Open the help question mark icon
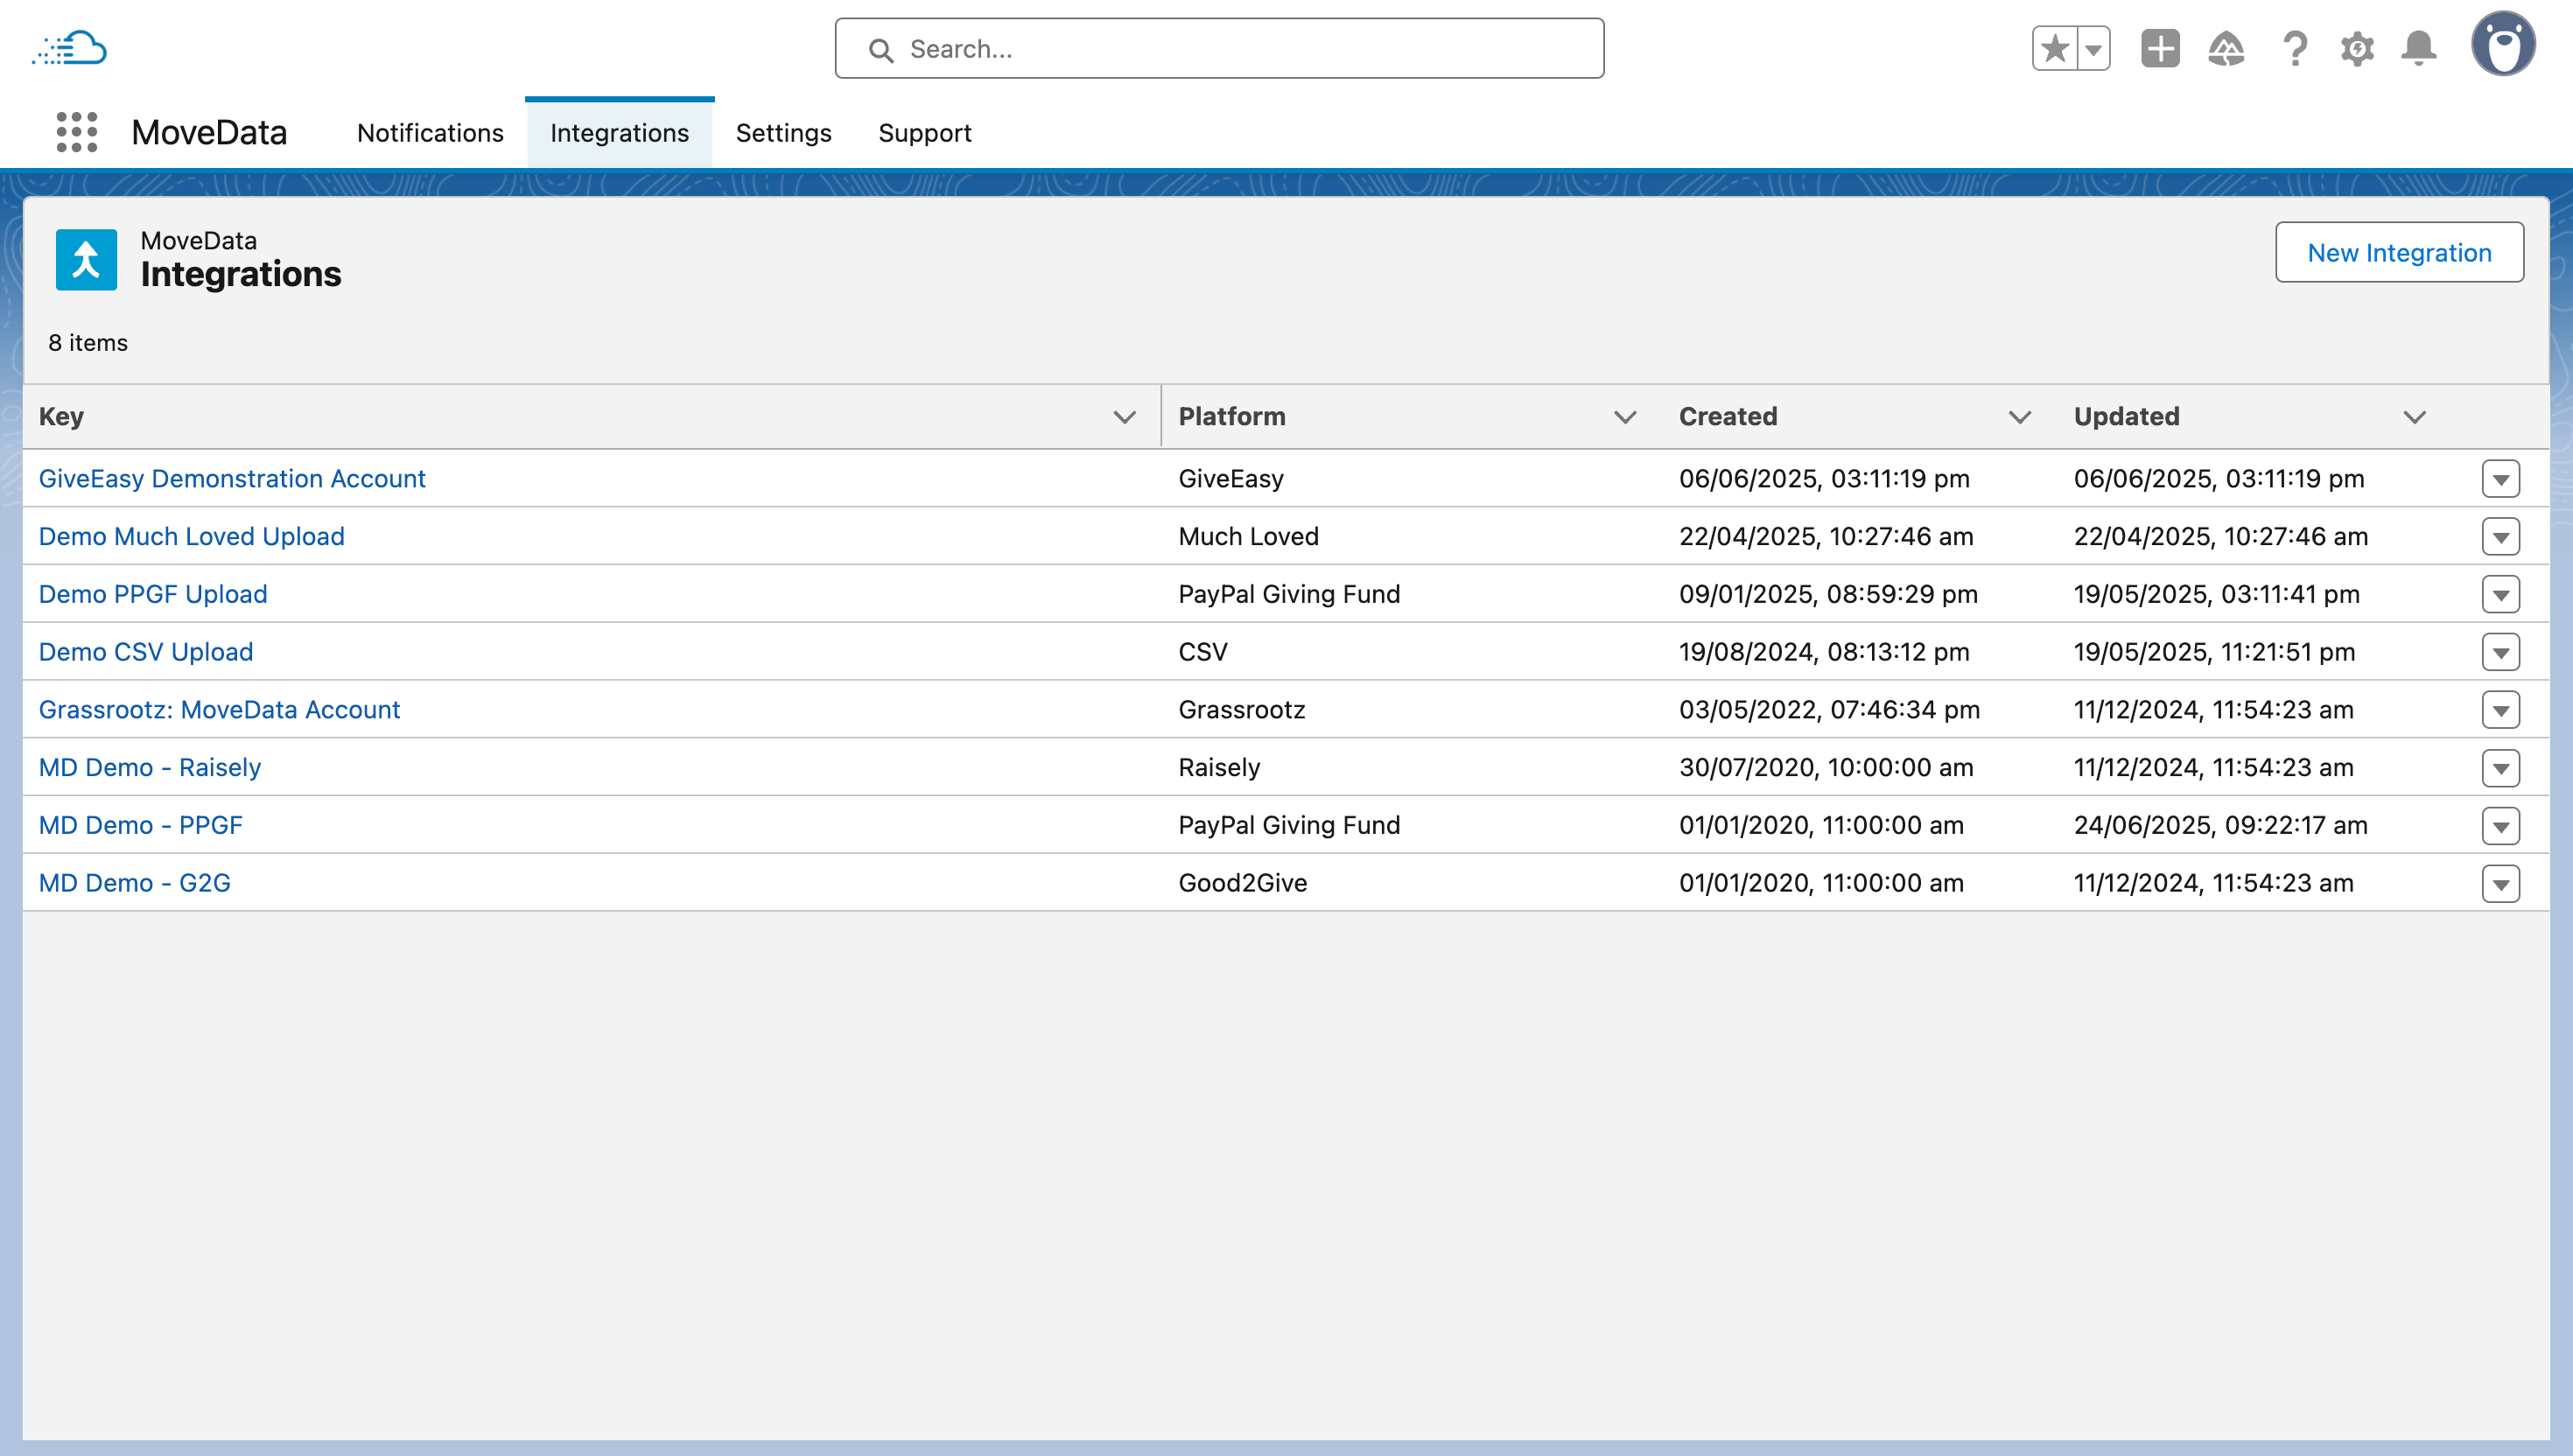The width and height of the screenshot is (2573, 1456). click(2295, 48)
